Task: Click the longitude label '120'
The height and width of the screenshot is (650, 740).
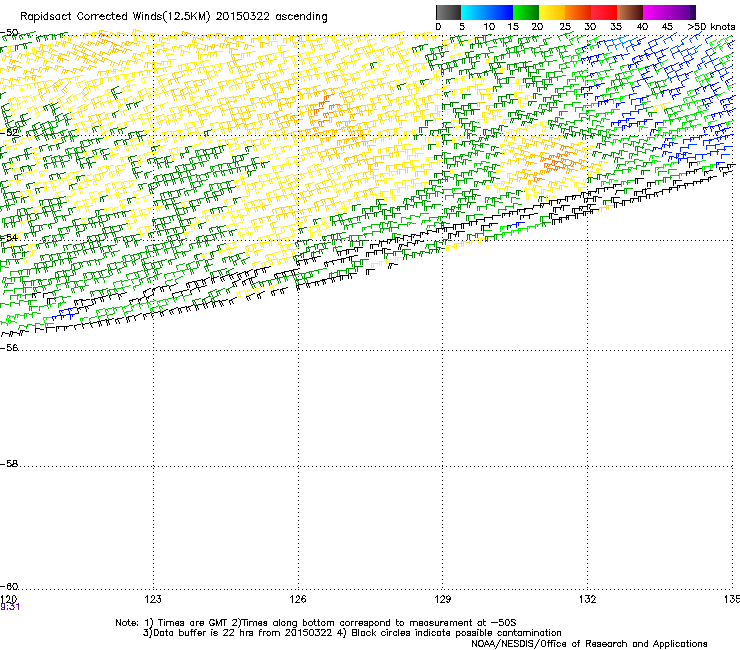Action: pos(8,599)
